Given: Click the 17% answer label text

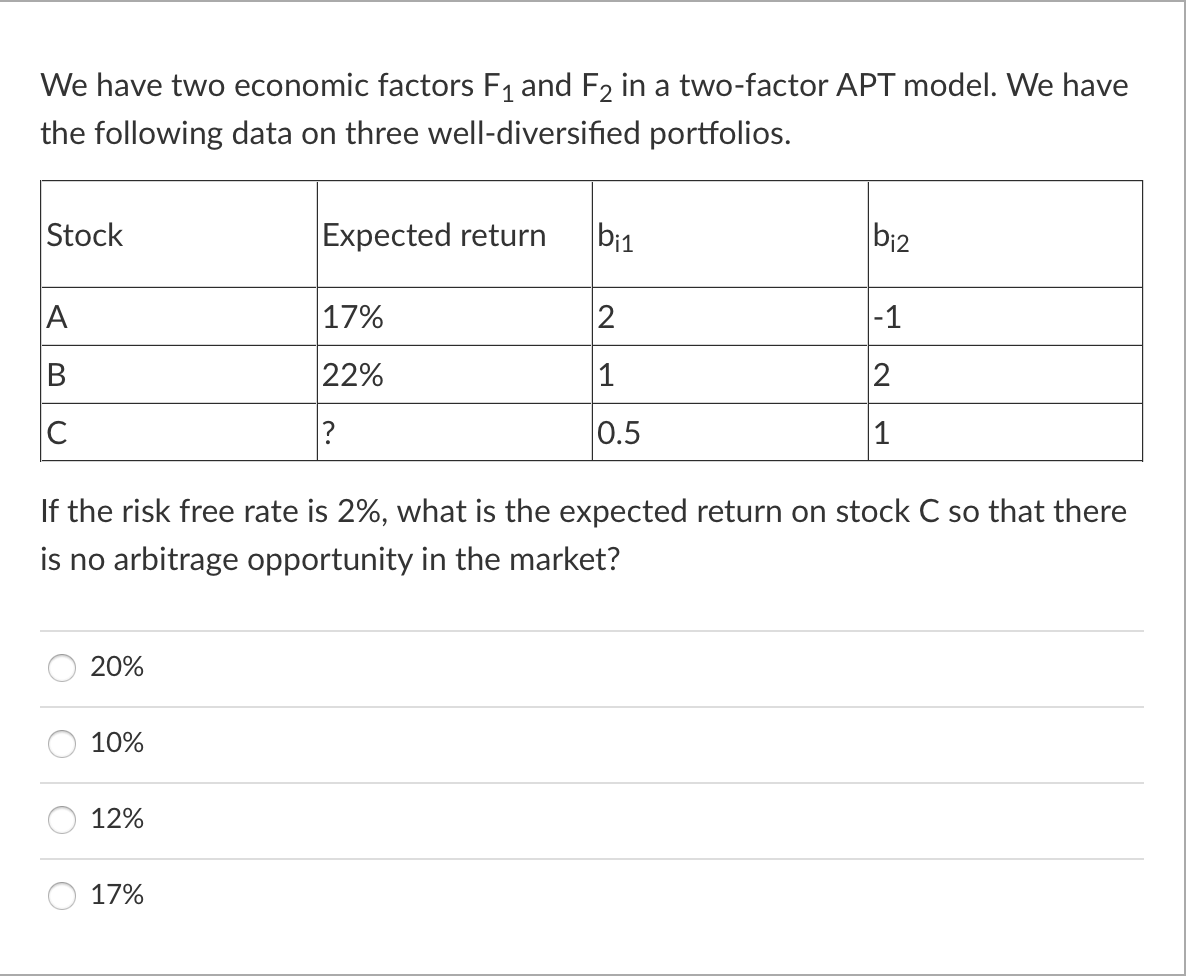Looking at the screenshot, I should click(x=116, y=895).
